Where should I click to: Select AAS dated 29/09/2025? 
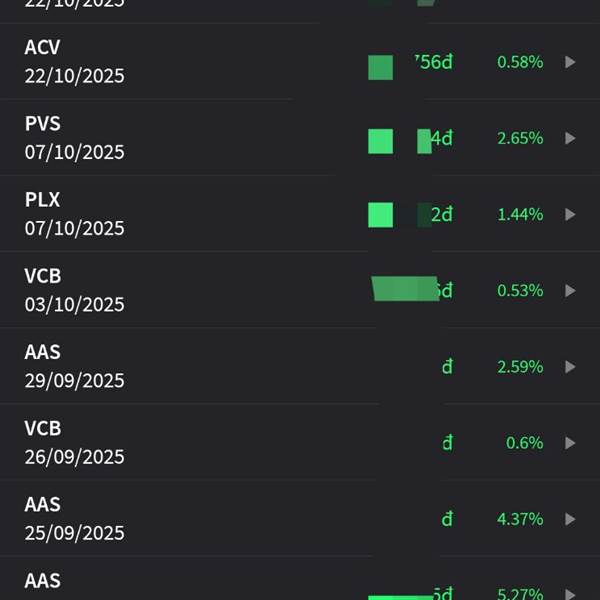74,367
